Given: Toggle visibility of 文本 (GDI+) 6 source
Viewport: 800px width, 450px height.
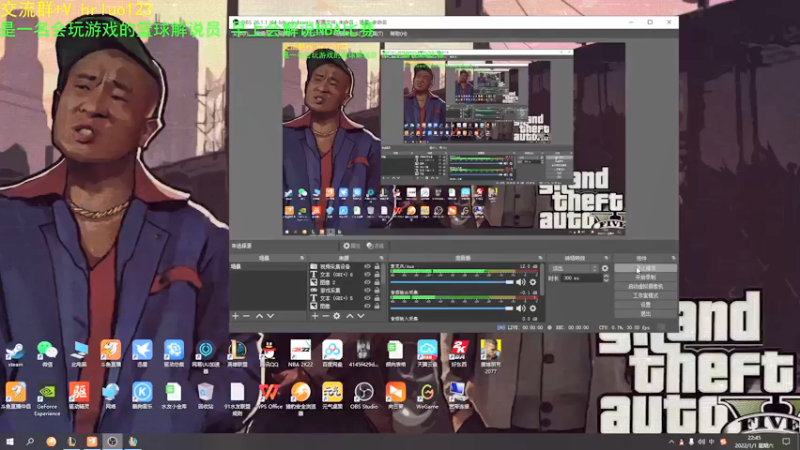Looking at the screenshot, I should pos(367,274).
